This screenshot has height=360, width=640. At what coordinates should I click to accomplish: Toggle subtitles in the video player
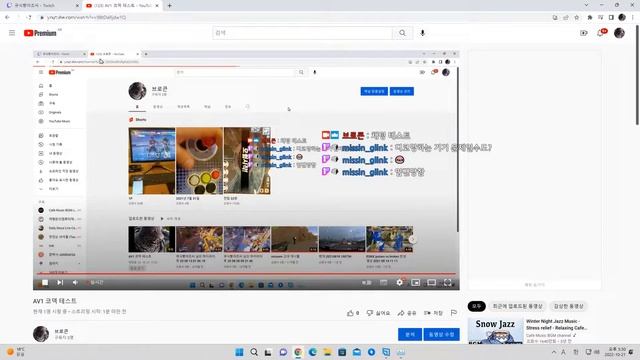[x=383, y=282]
